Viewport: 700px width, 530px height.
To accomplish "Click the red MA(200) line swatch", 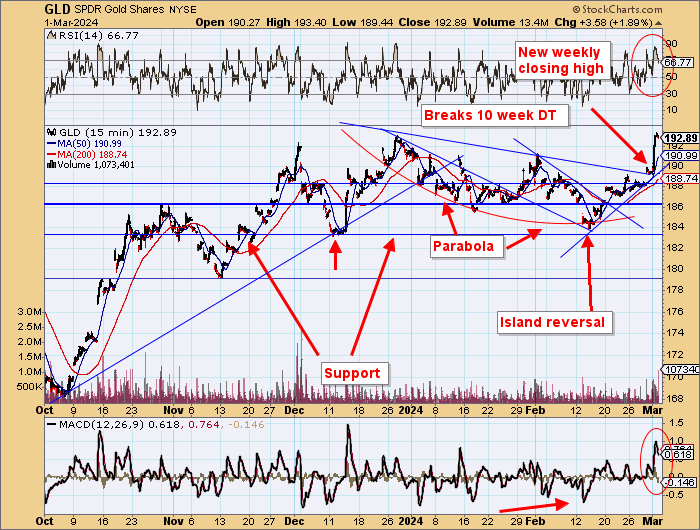I will 52,154.
